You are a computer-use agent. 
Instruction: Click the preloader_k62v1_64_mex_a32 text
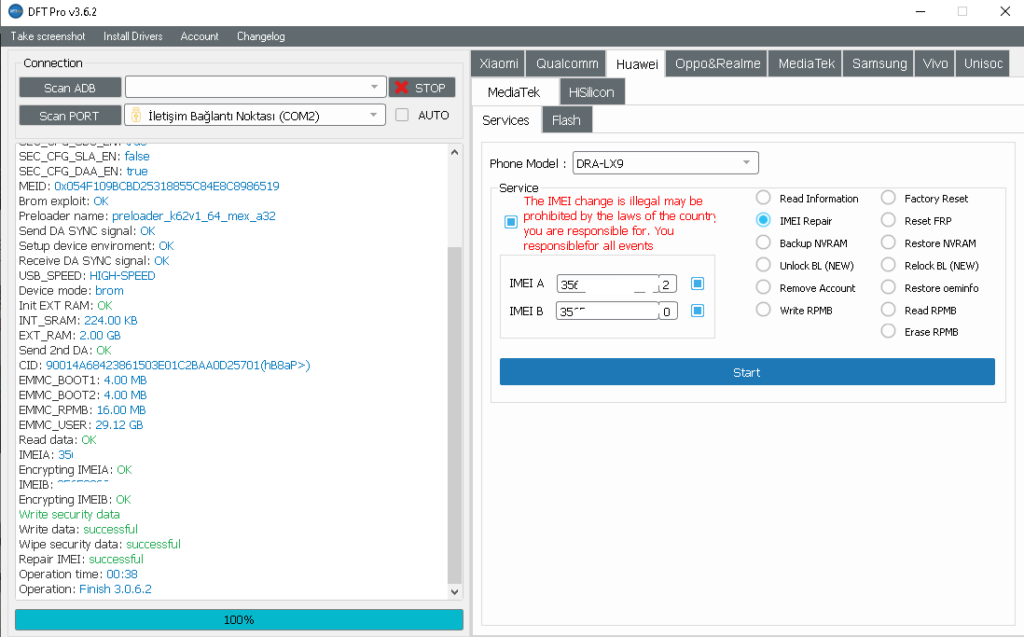(194, 216)
